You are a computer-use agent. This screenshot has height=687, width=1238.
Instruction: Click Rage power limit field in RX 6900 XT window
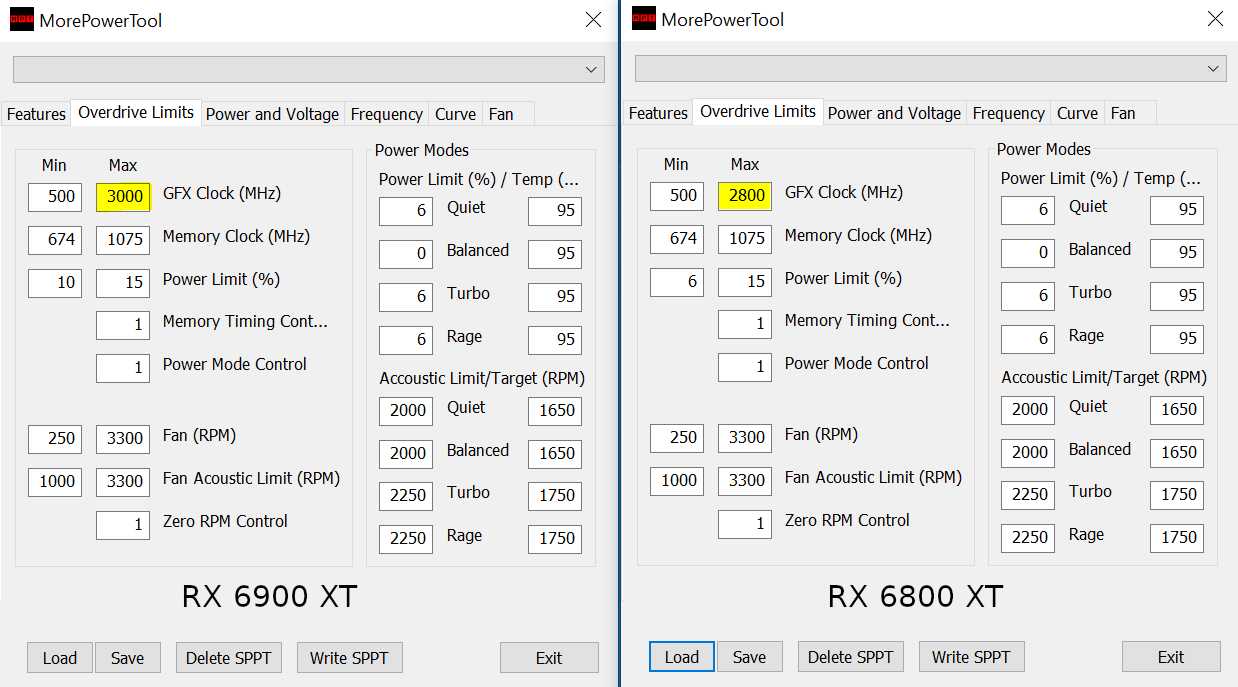pos(406,340)
